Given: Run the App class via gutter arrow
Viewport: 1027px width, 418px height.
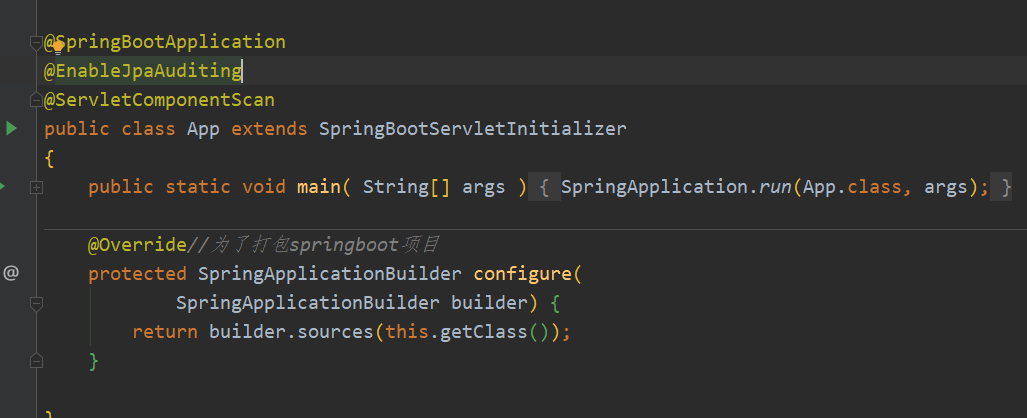Looking at the screenshot, I should (x=11, y=128).
